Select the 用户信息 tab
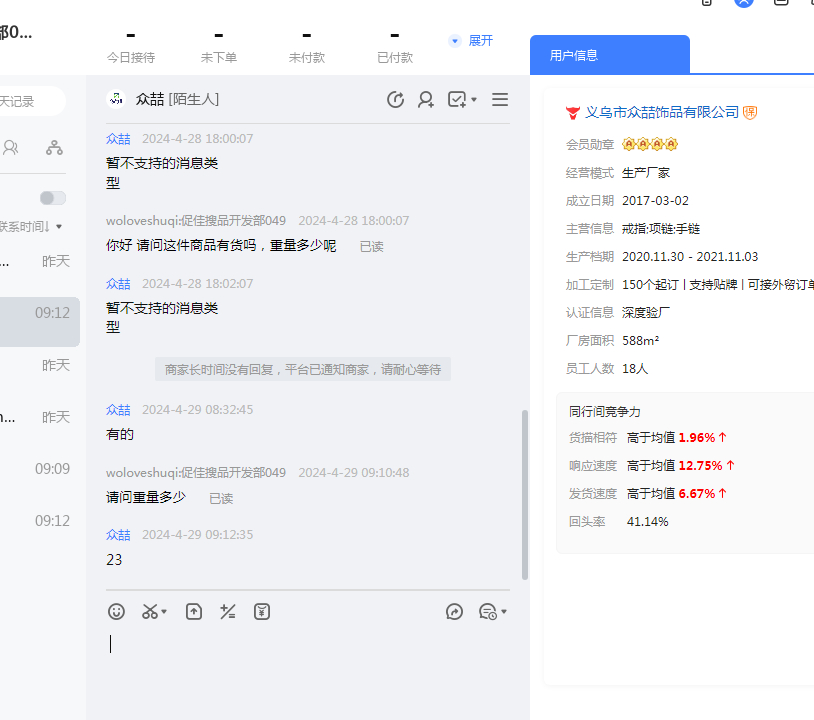Screen dimensions: 814x720 574,55
